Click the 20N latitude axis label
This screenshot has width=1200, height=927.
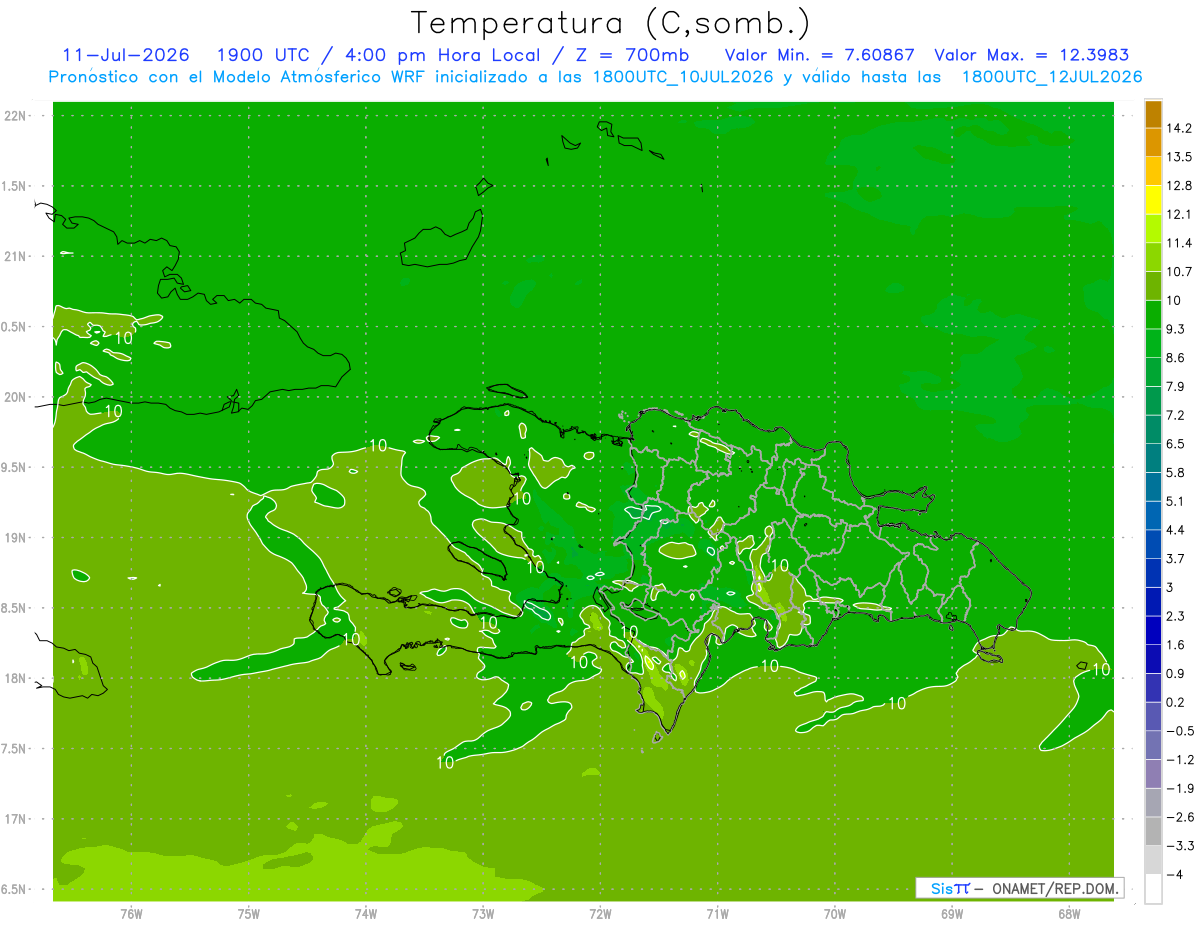click(x=16, y=397)
